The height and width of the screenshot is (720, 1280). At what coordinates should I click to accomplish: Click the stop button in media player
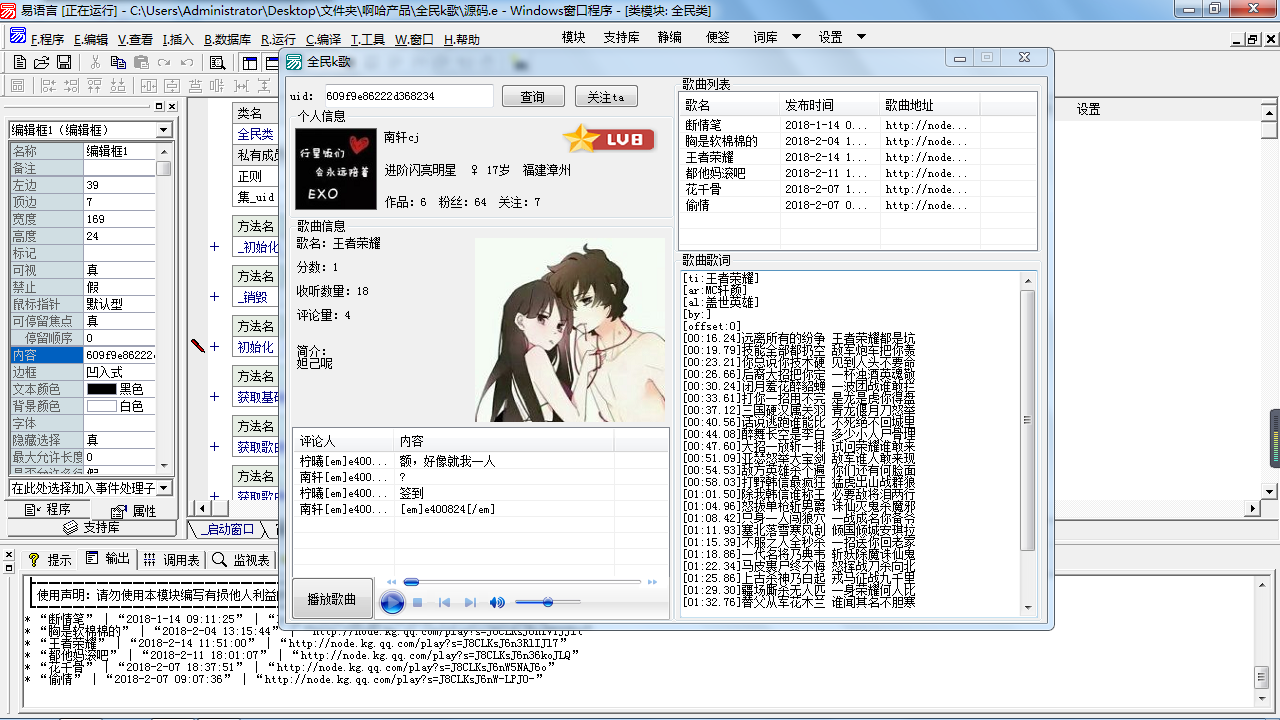point(418,603)
